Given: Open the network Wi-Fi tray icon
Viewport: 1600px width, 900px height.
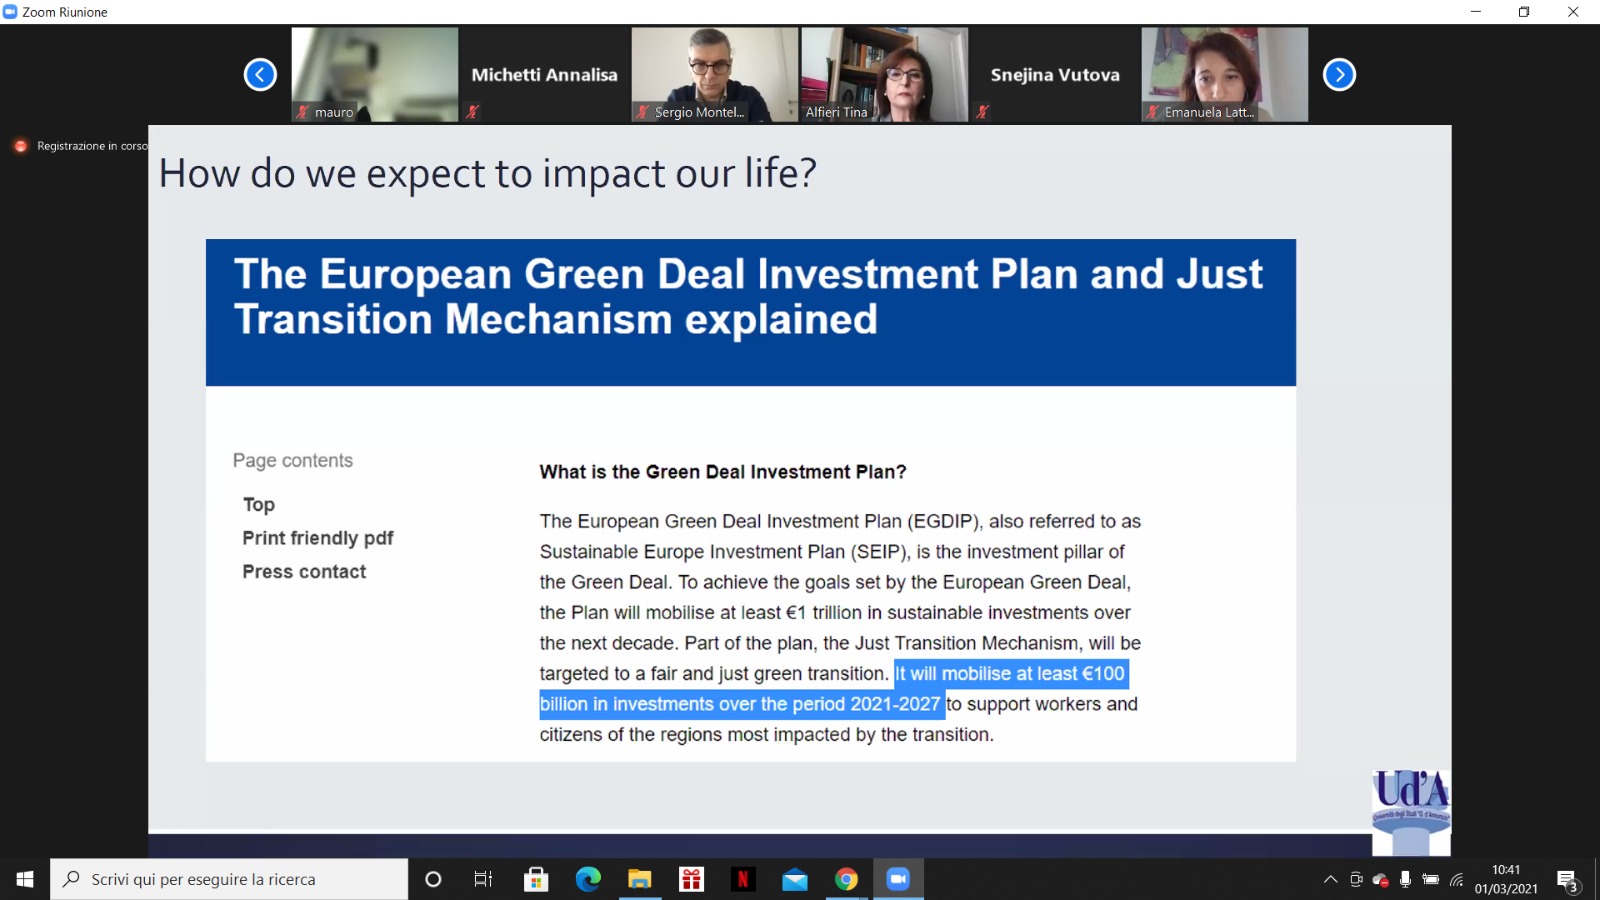Looking at the screenshot, I should click(1457, 879).
